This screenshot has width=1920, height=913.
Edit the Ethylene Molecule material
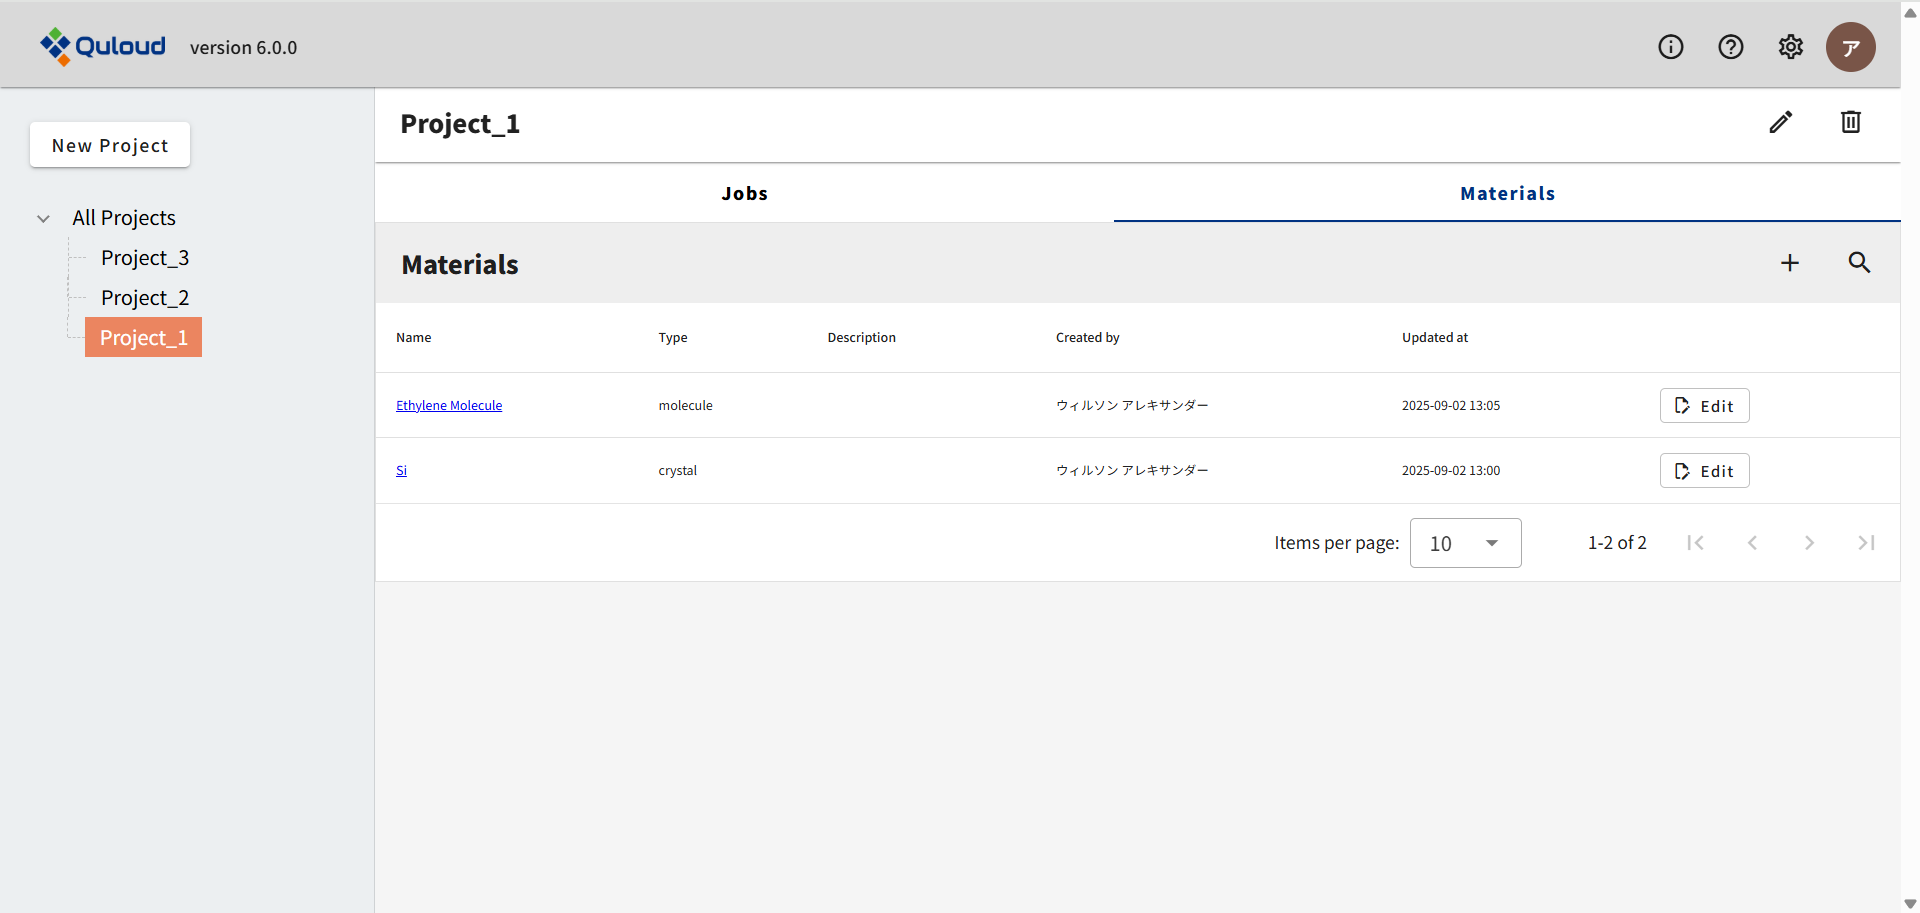pyautogui.click(x=1704, y=406)
